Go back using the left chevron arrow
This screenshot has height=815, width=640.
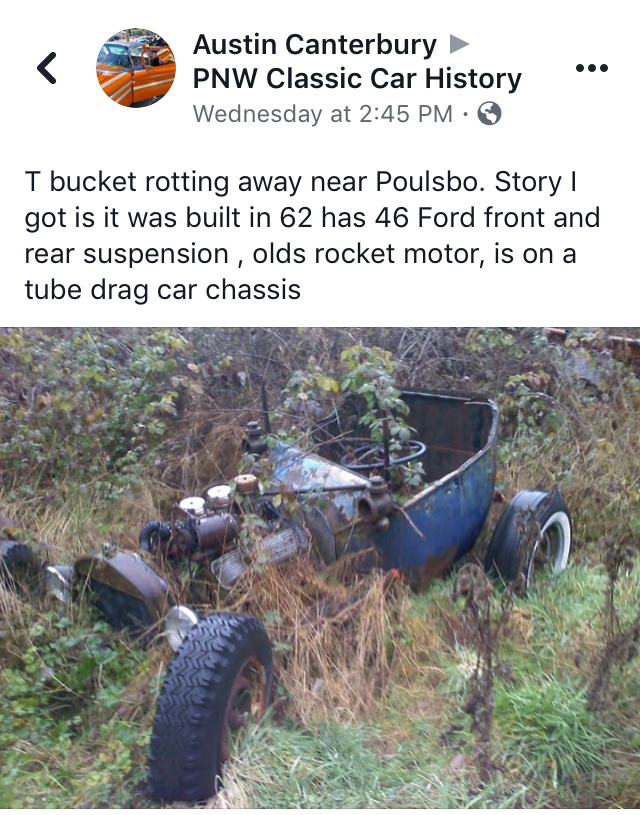click(47, 68)
